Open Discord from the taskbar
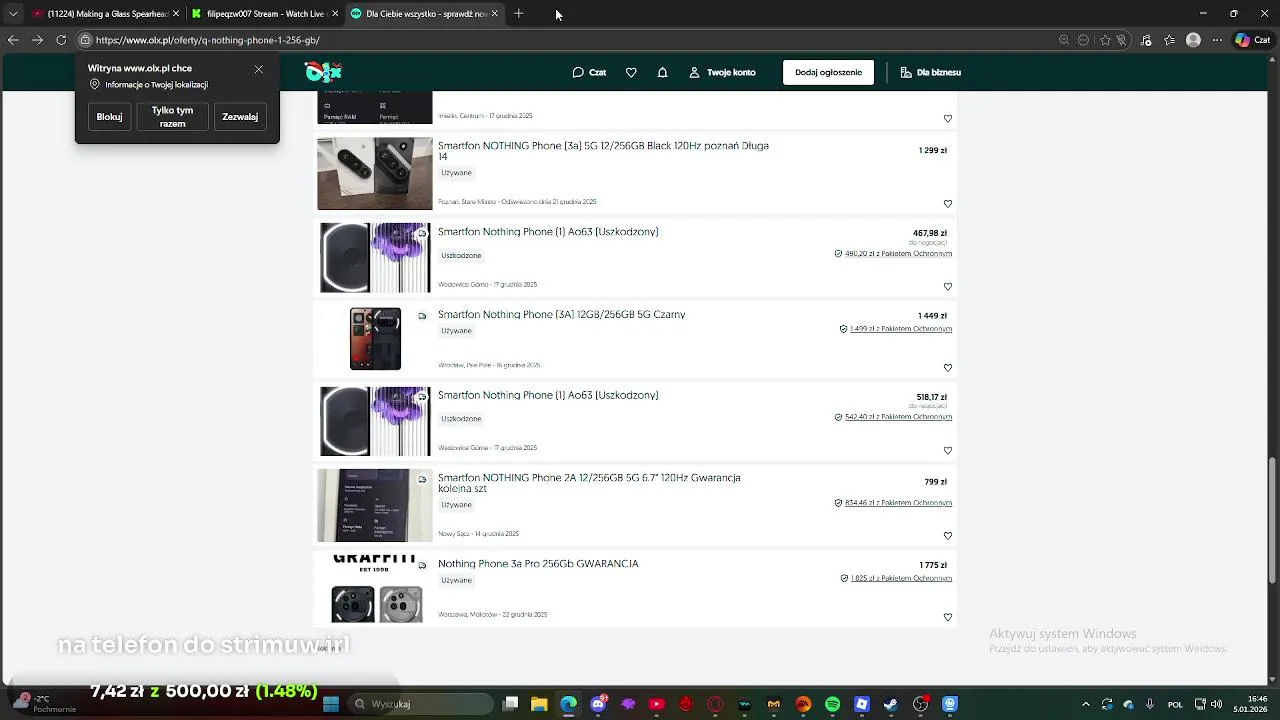1280x720 pixels. point(598,704)
